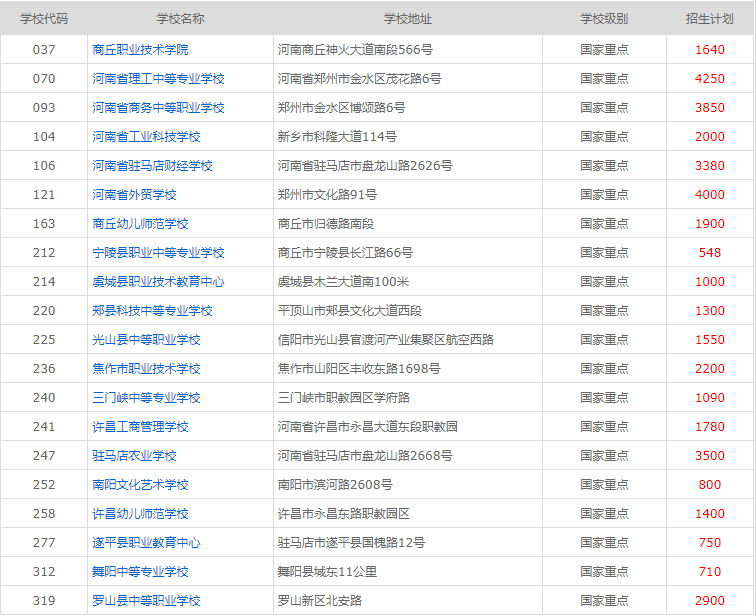Click the 学校代码 column header
756x616 pixels.
[44, 18]
